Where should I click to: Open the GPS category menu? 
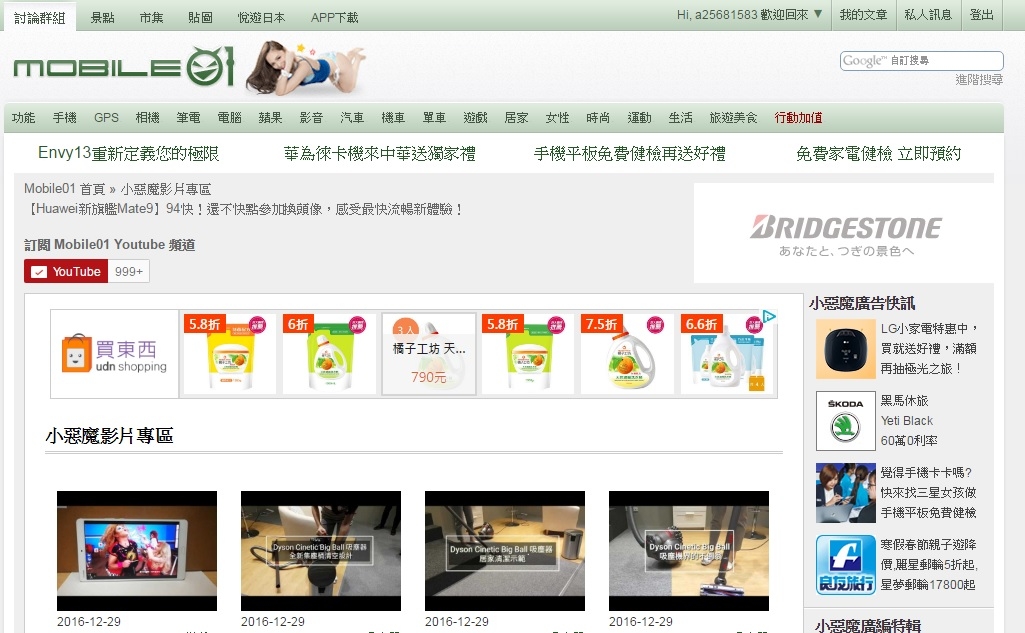pyautogui.click(x=106, y=118)
